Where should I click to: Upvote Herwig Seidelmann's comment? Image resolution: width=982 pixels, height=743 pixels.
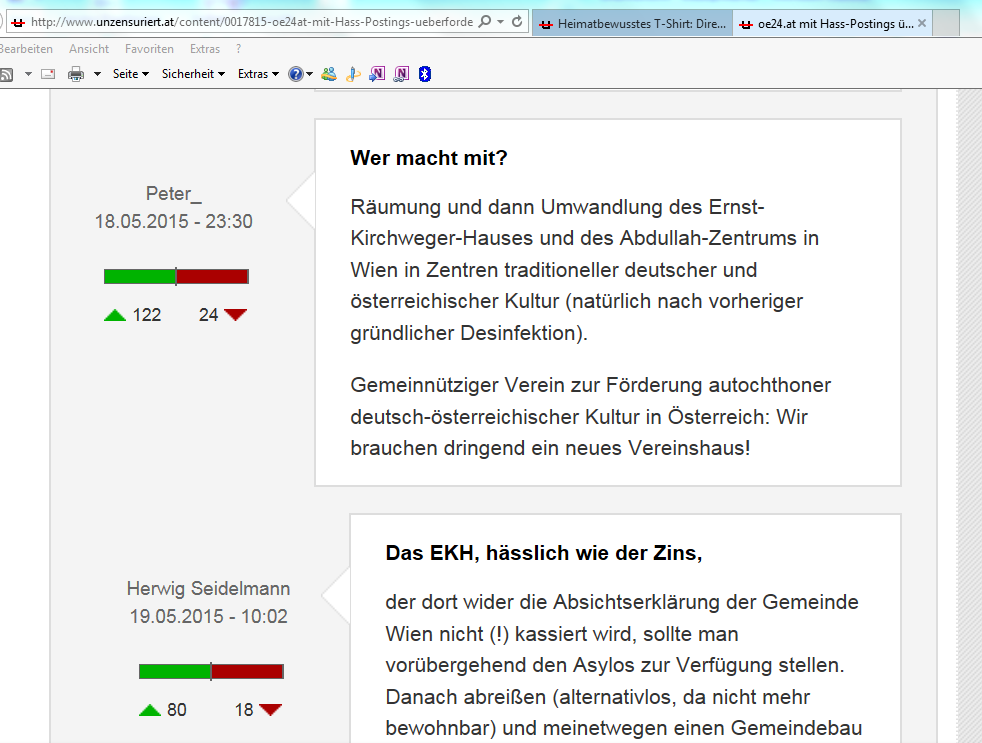[150, 710]
